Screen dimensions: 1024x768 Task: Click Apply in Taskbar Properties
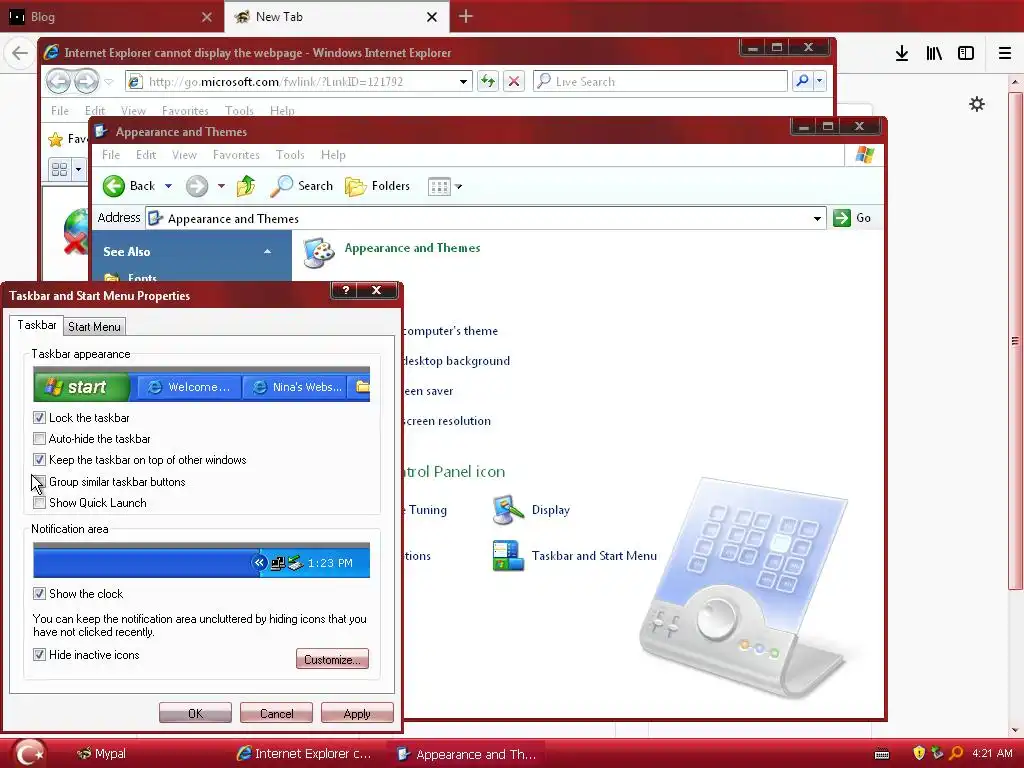357,713
